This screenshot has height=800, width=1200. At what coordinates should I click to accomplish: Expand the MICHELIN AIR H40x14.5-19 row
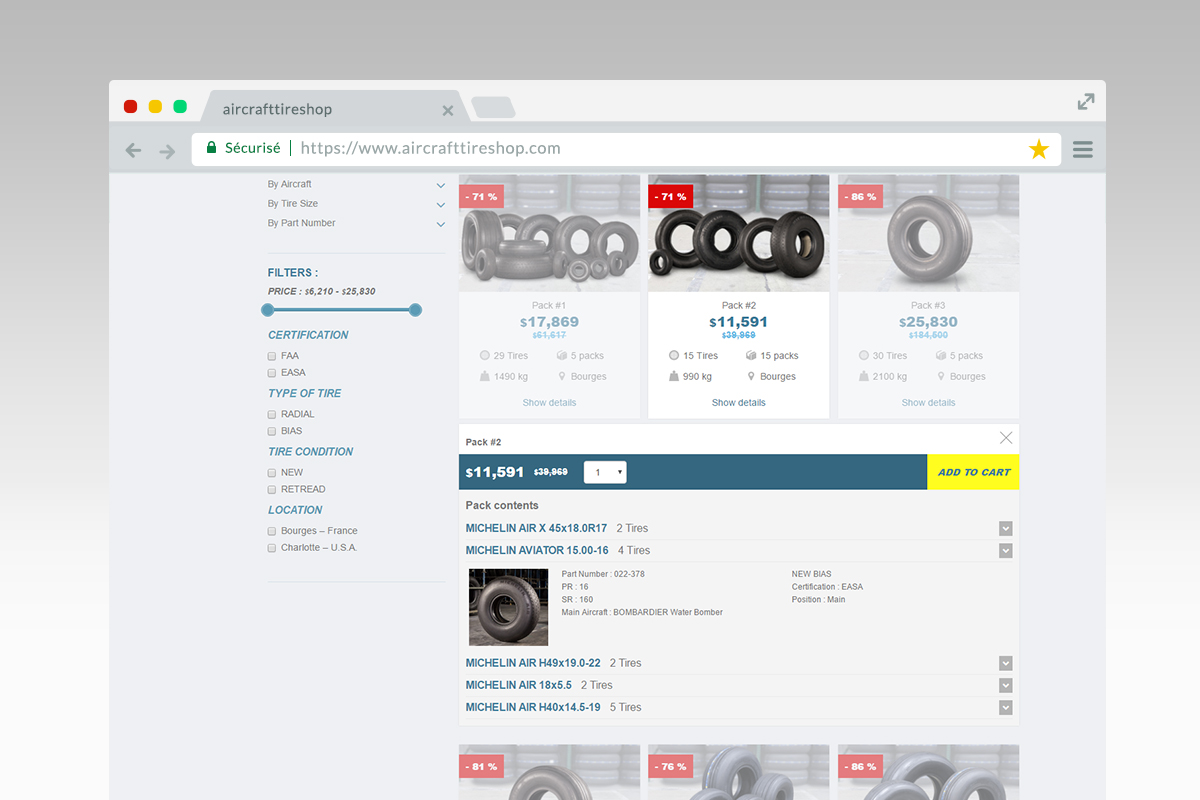1006,708
